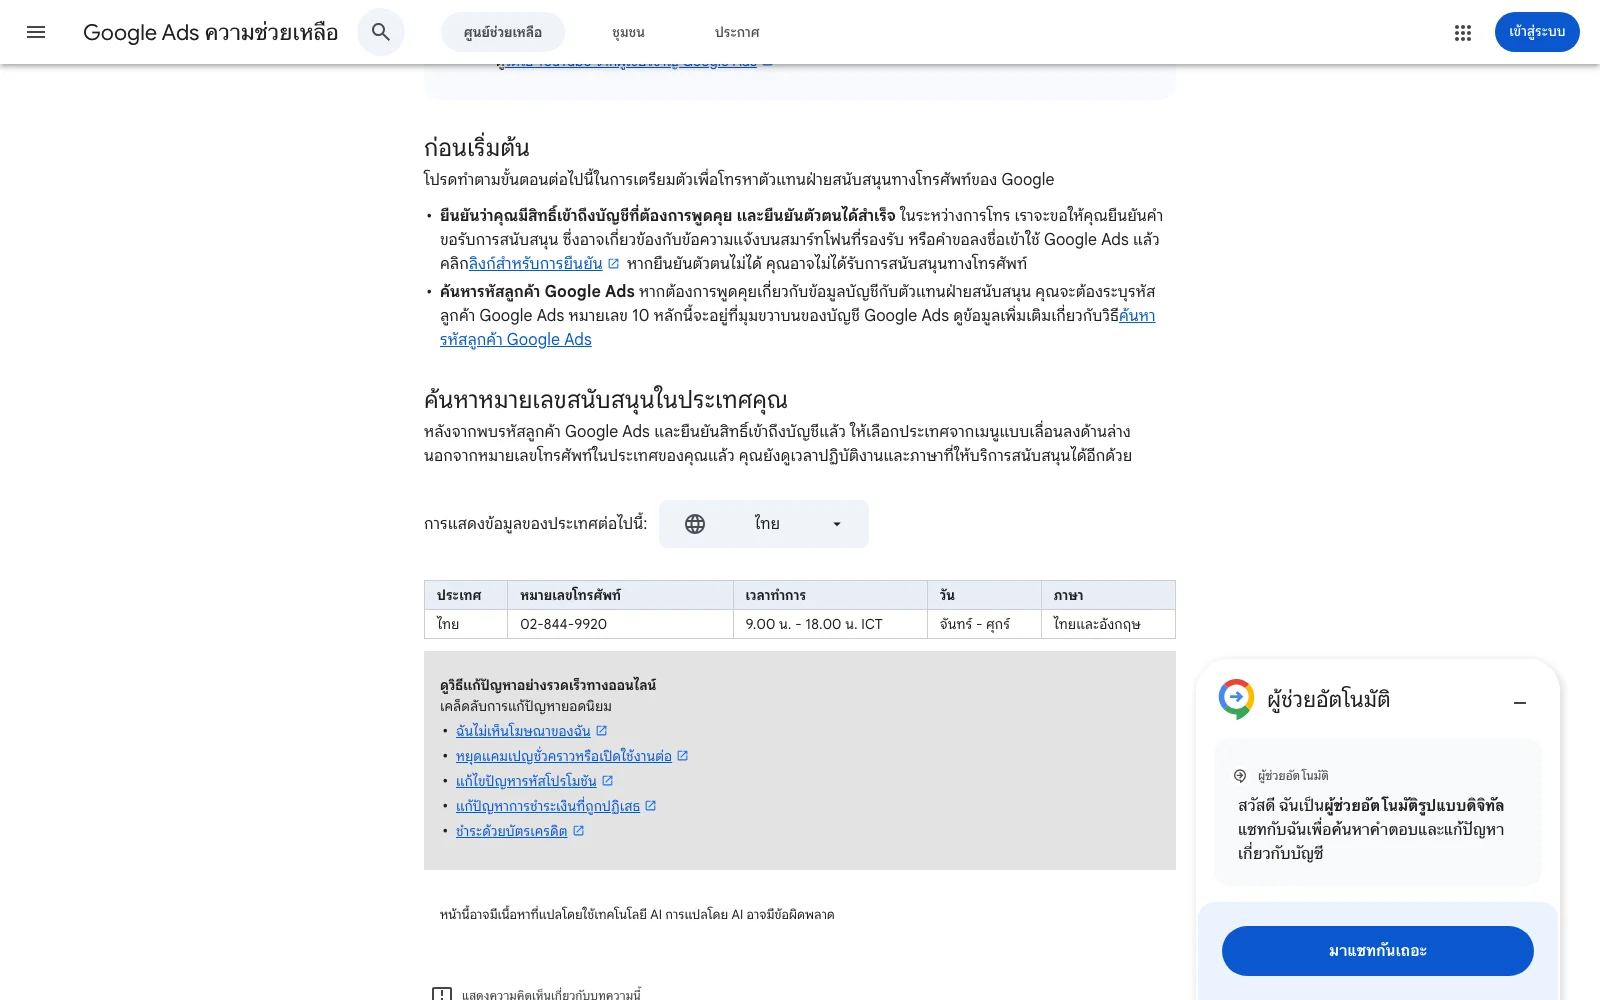Click the Google assistant logo icon

coord(1237,699)
